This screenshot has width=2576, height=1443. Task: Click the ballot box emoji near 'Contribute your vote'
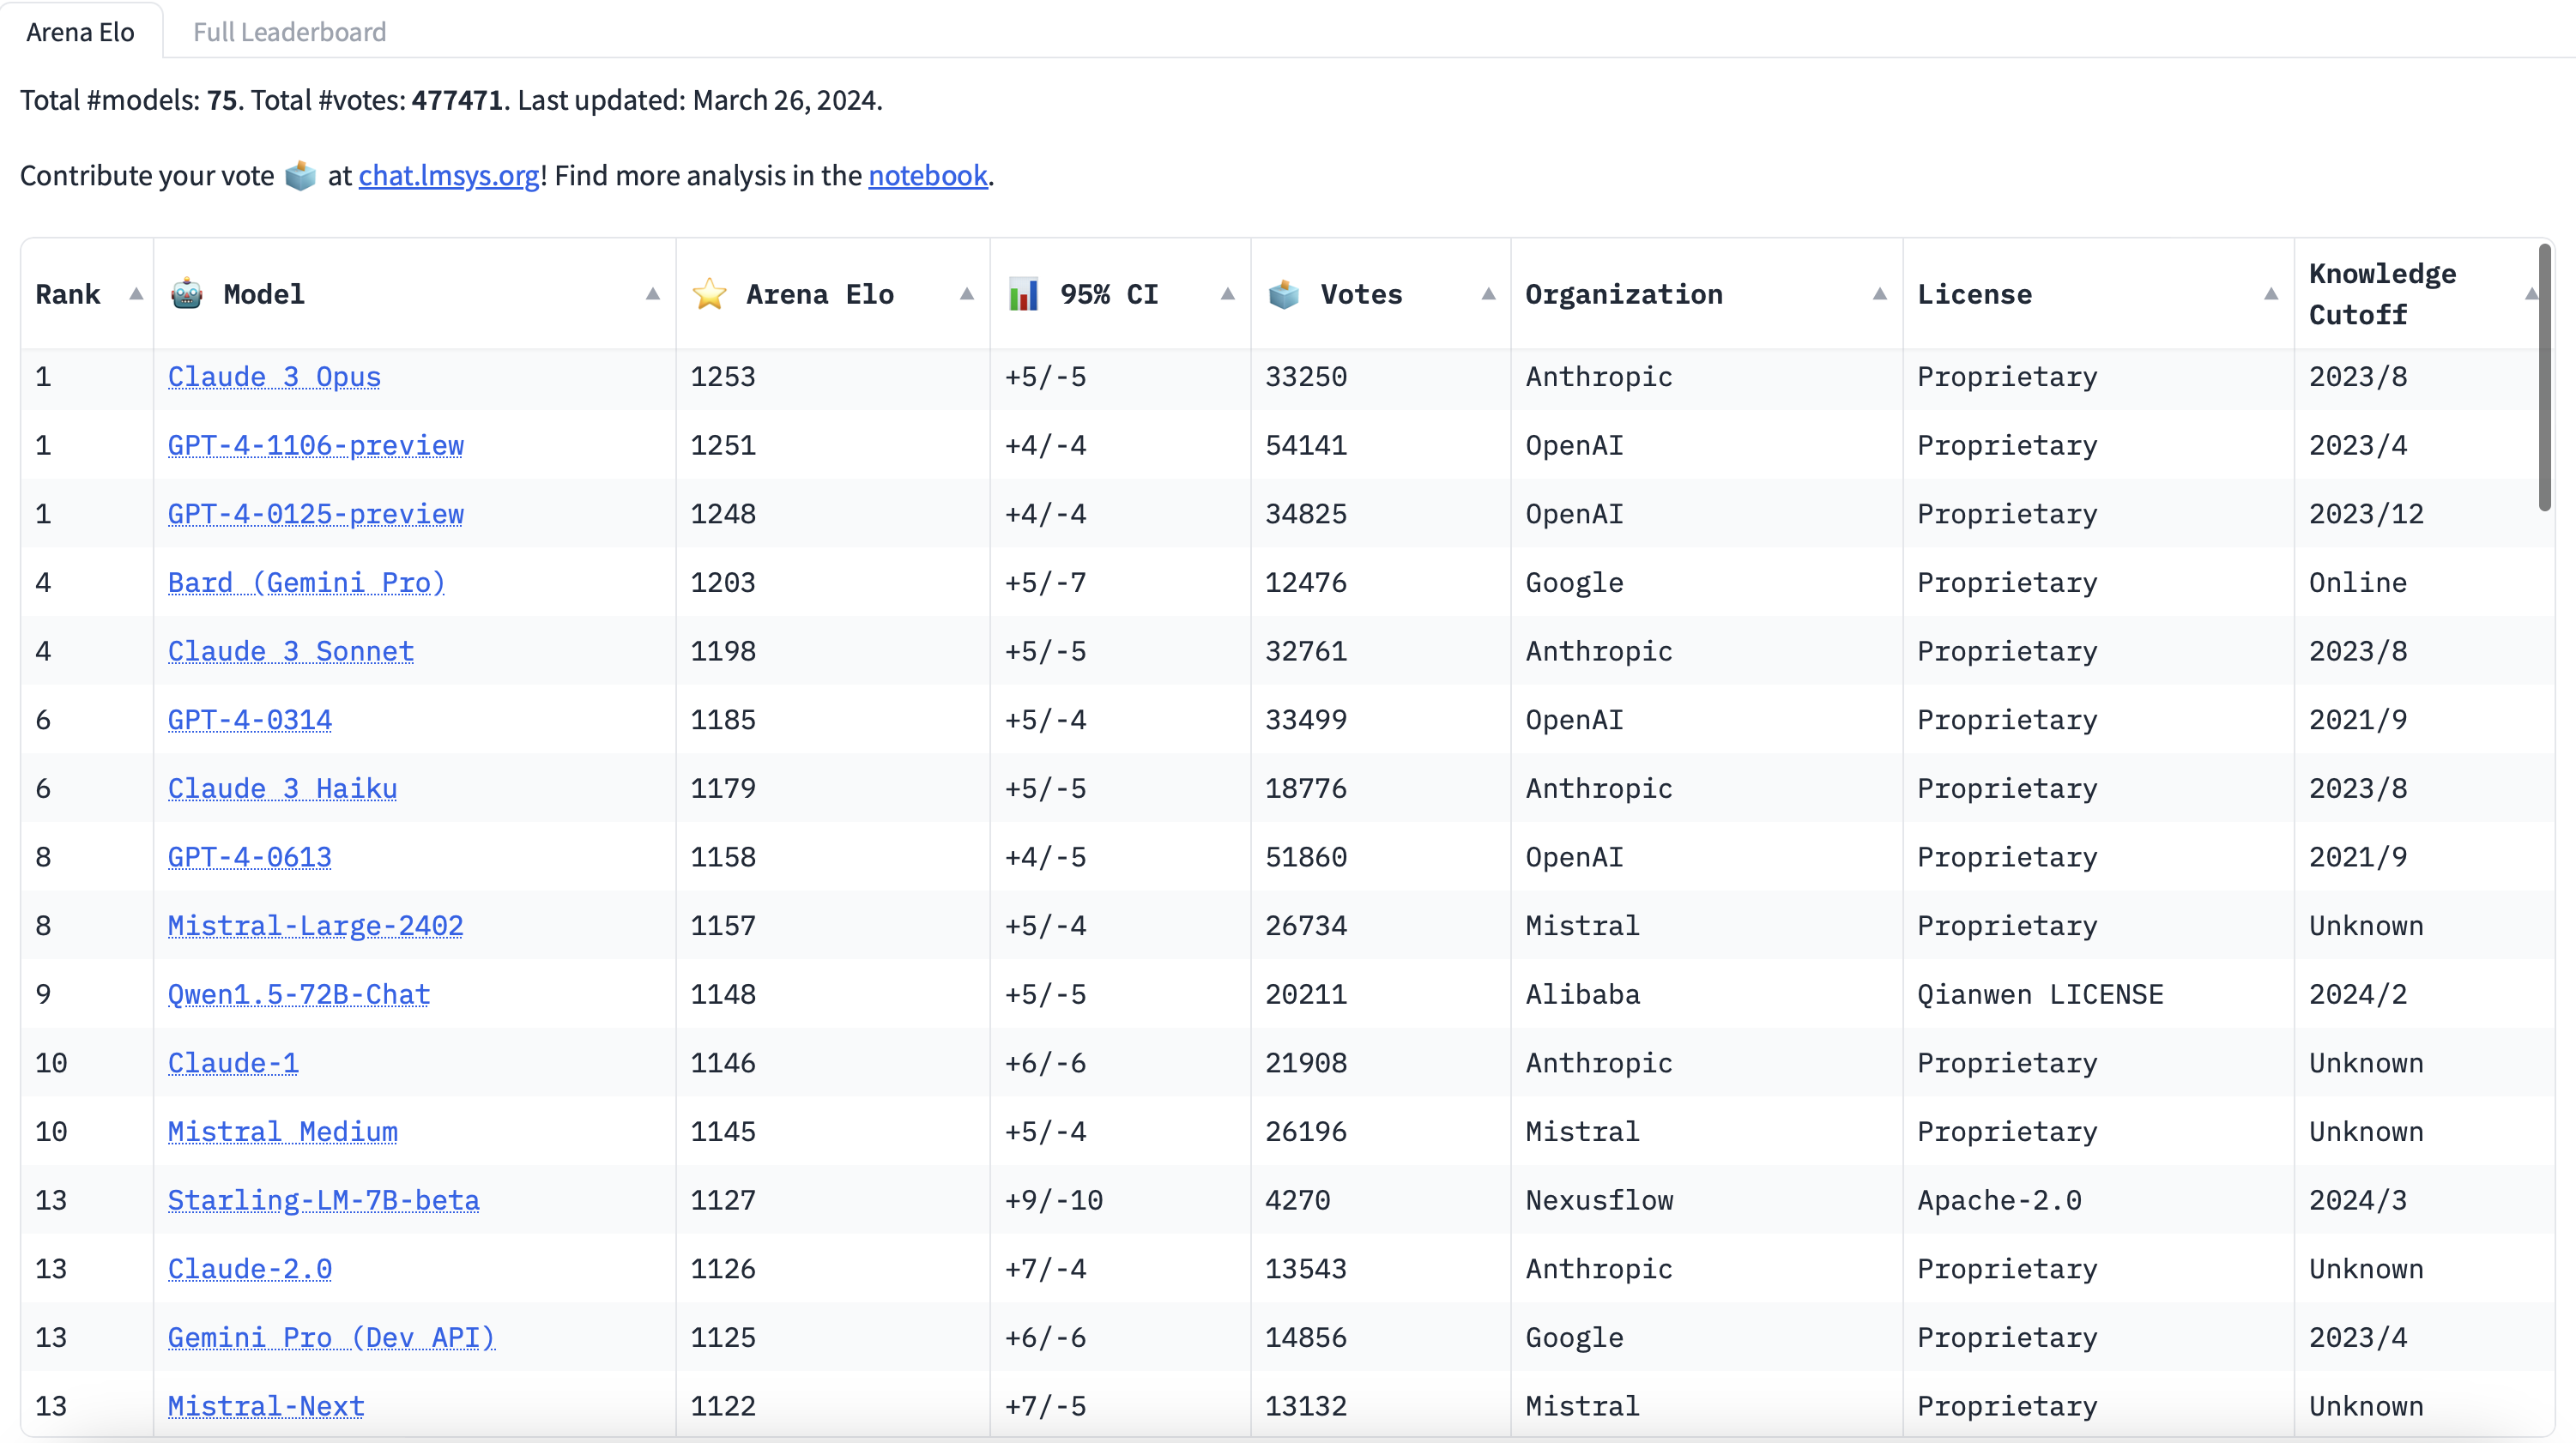[x=300, y=176]
